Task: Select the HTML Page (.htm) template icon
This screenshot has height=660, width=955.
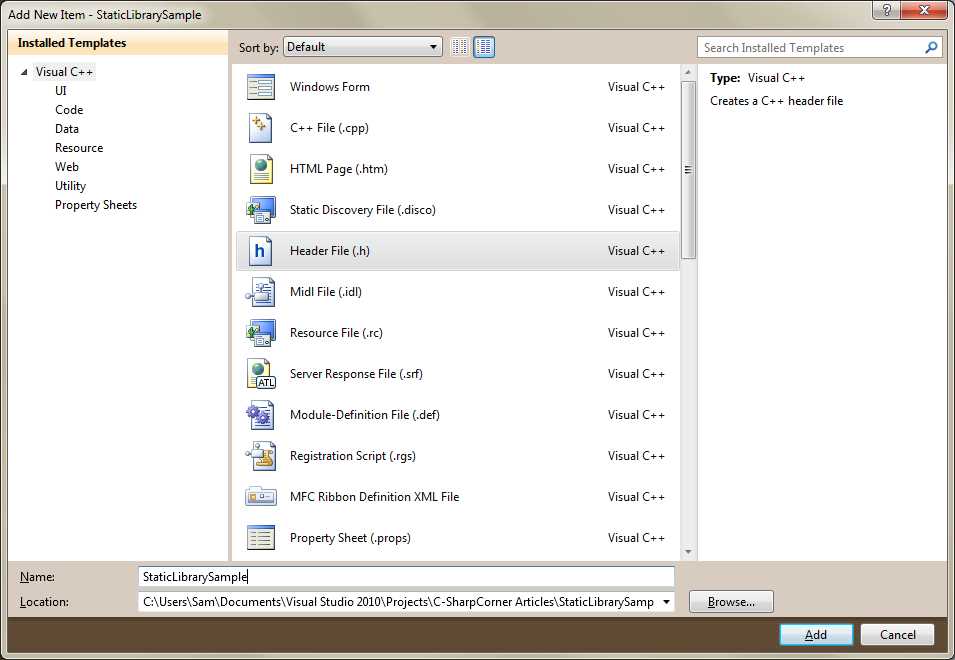Action: [x=260, y=168]
